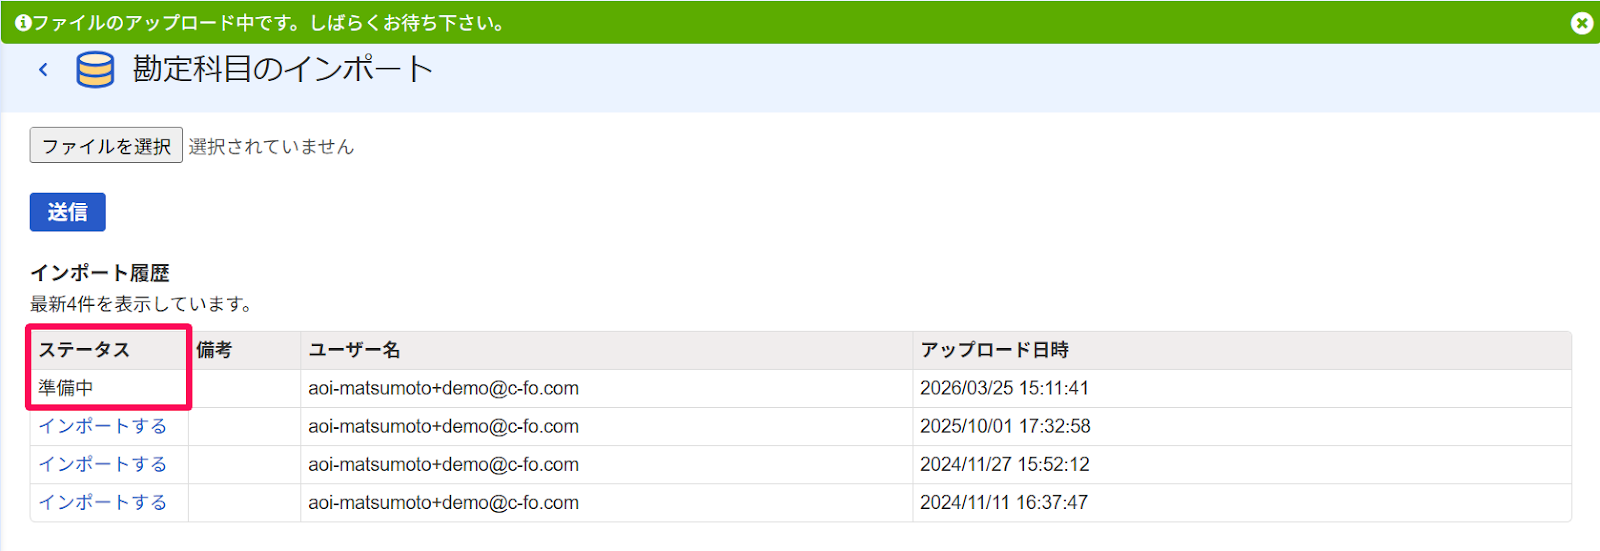Click インポートする for the 2024/11/11 upload

tap(103, 502)
